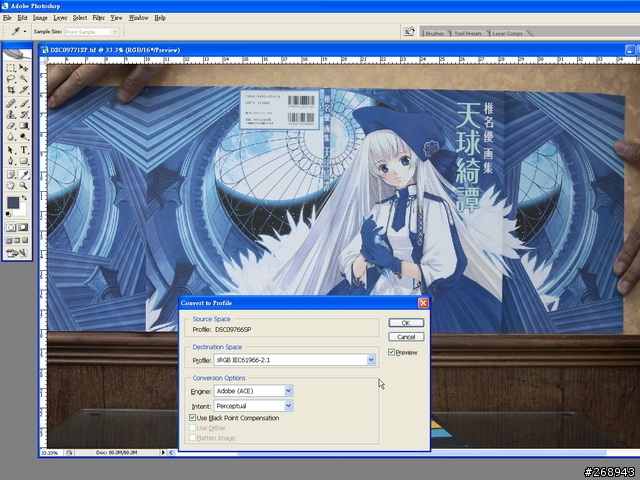
Task: Click the background color swatch
Action: click(21, 211)
